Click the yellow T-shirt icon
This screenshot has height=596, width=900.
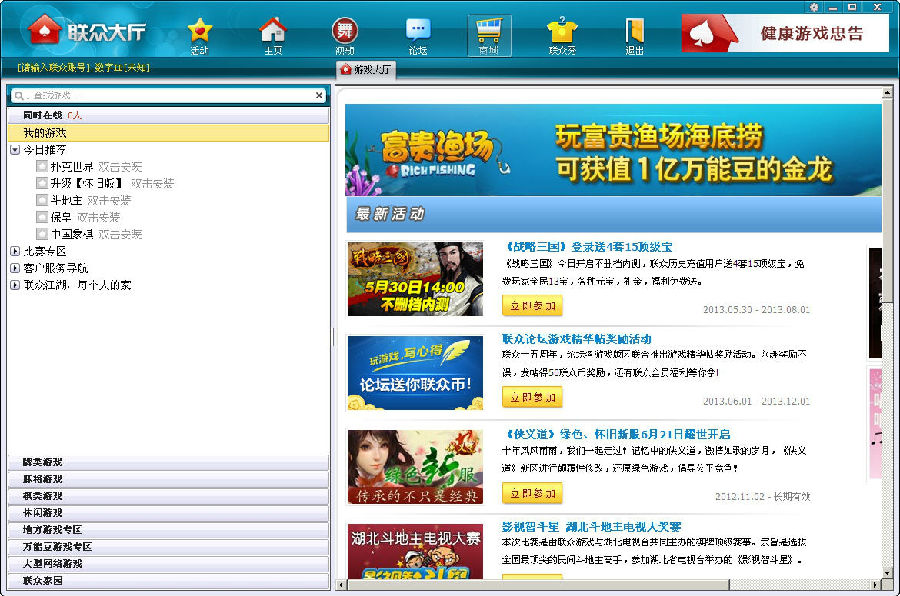(x=562, y=30)
